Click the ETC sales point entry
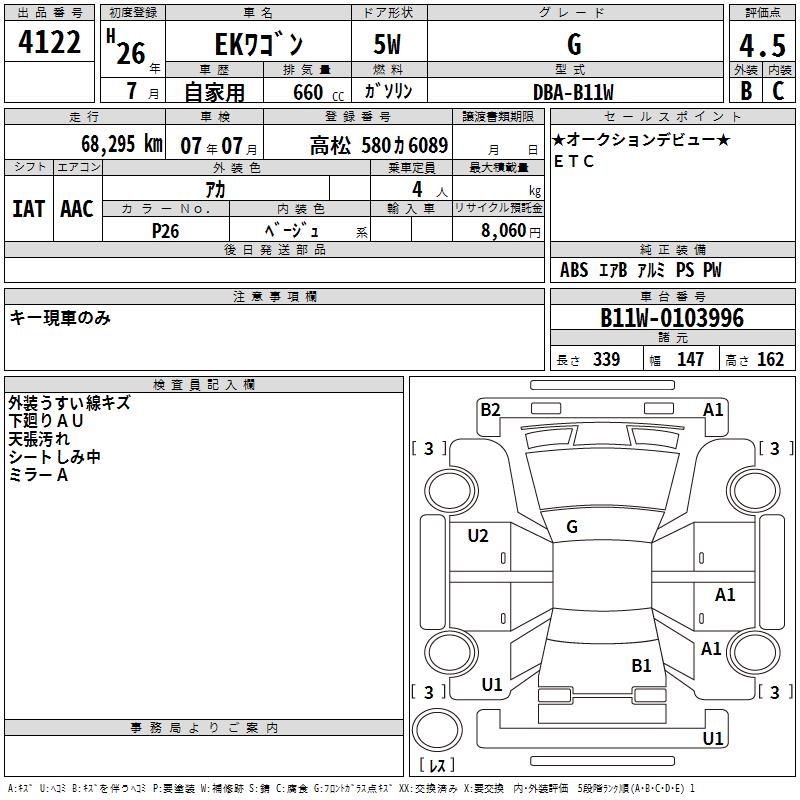 point(573,161)
